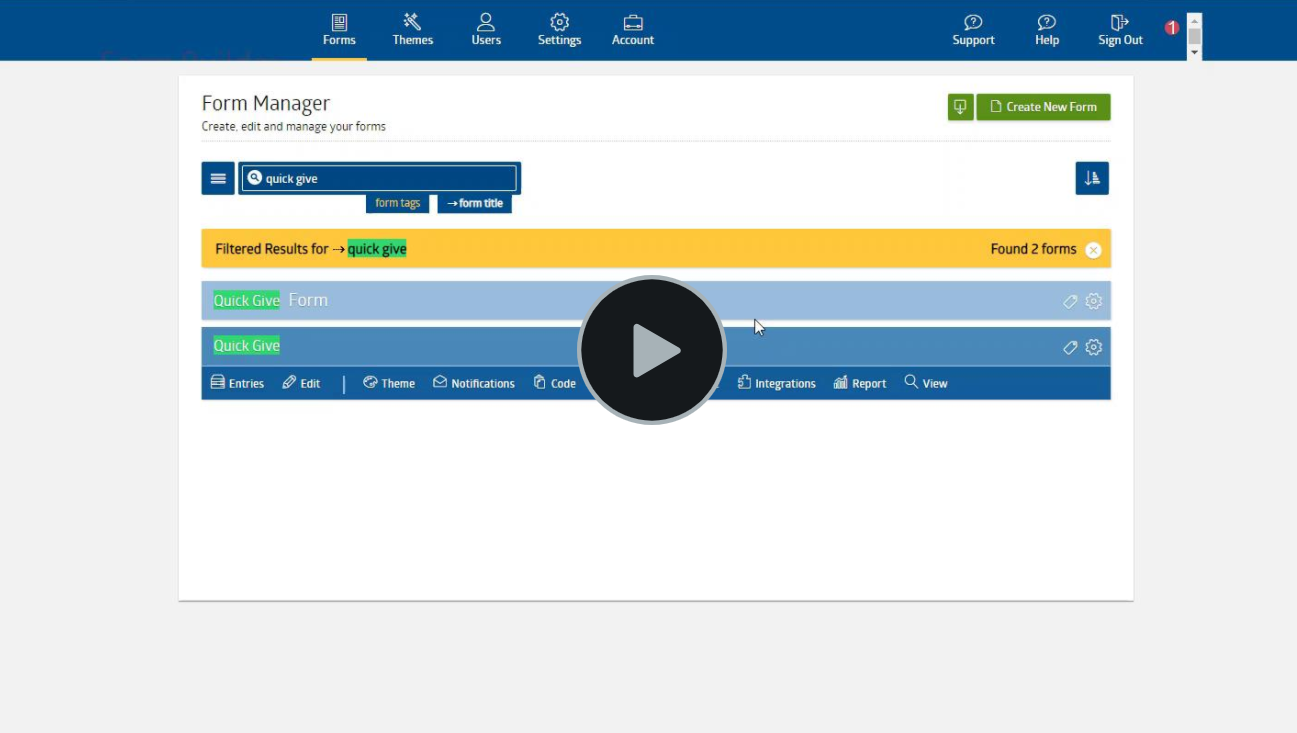Click the notification badge
This screenshot has width=1297, height=733.
1172,28
